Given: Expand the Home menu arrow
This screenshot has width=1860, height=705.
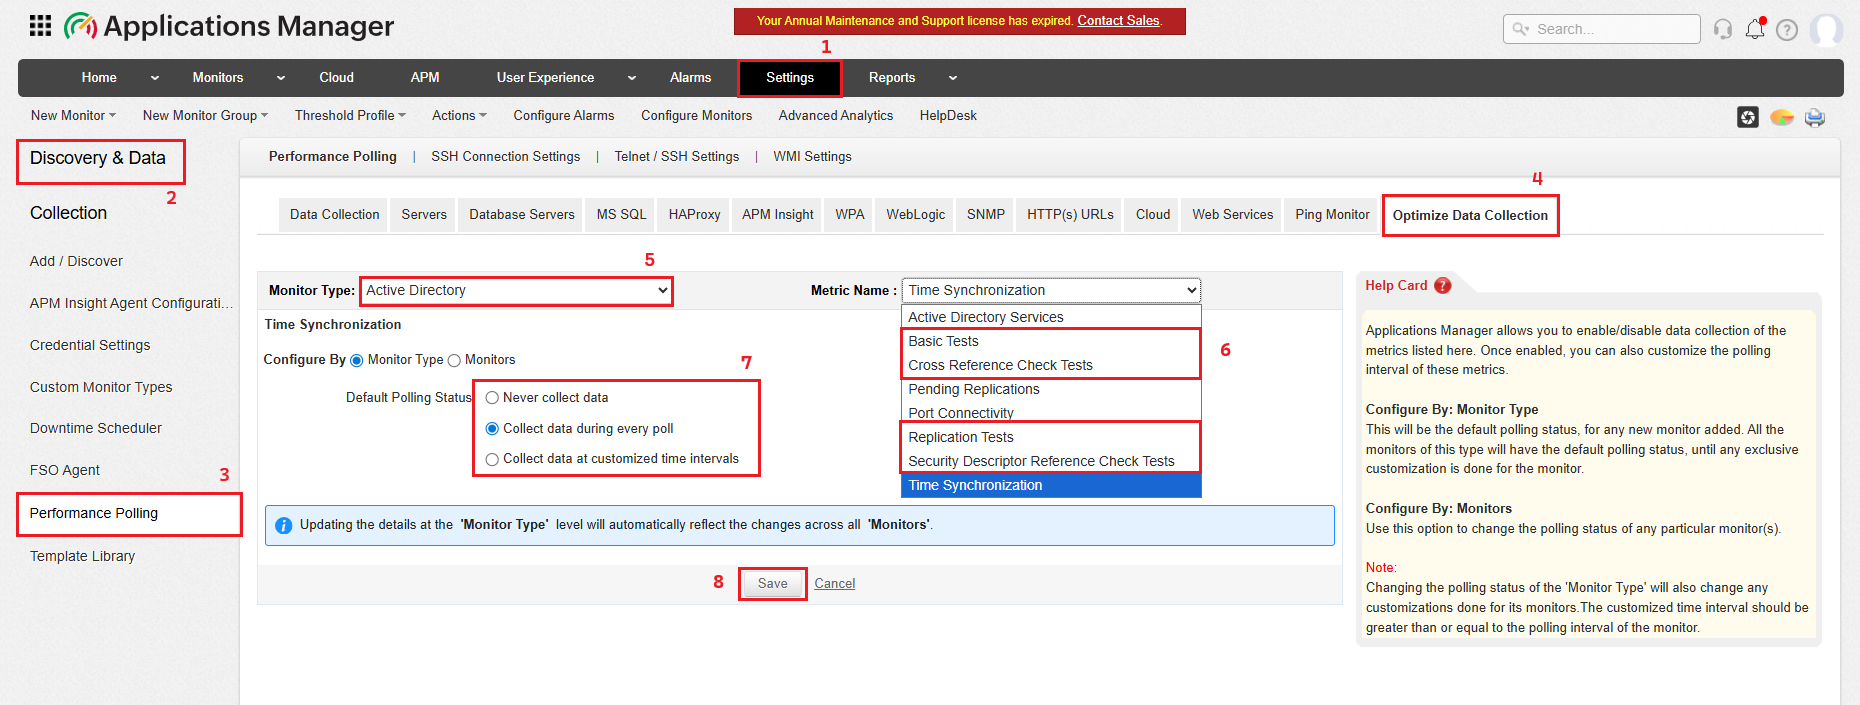Looking at the screenshot, I should pyautogui.click(x=154, y=78).
